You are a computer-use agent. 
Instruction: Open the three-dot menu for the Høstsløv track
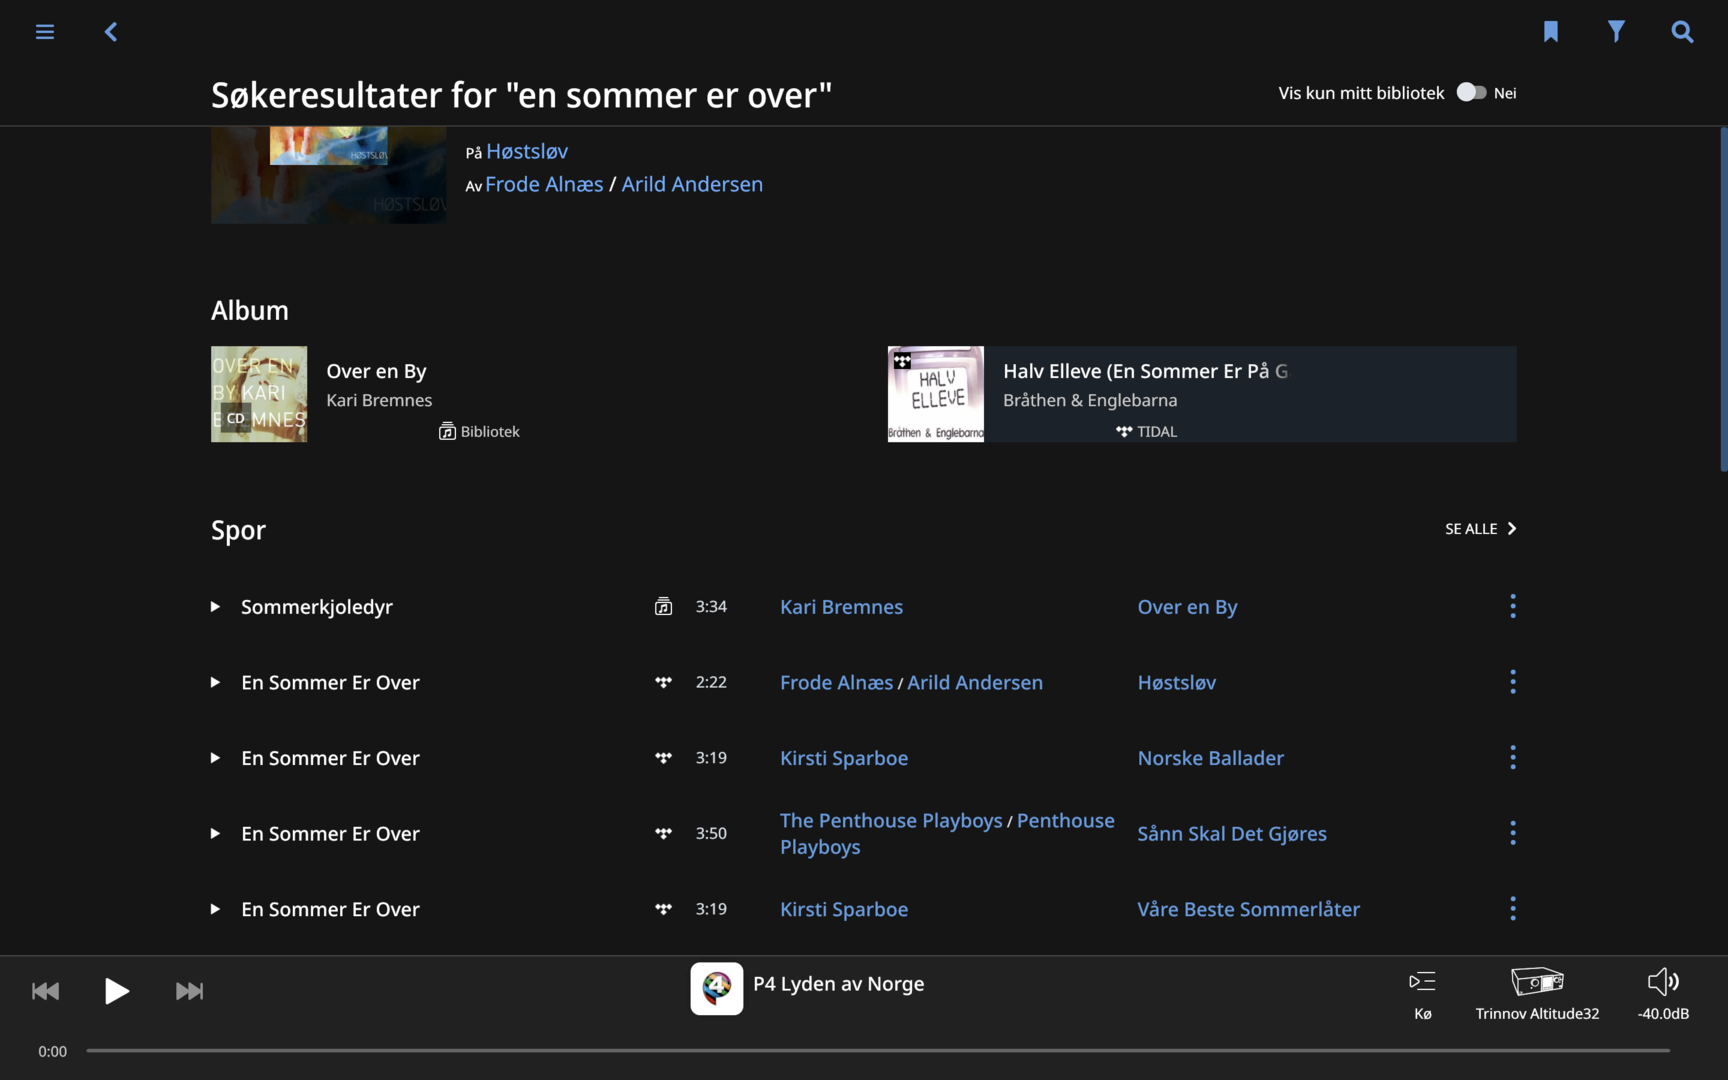coord(1513,682)
